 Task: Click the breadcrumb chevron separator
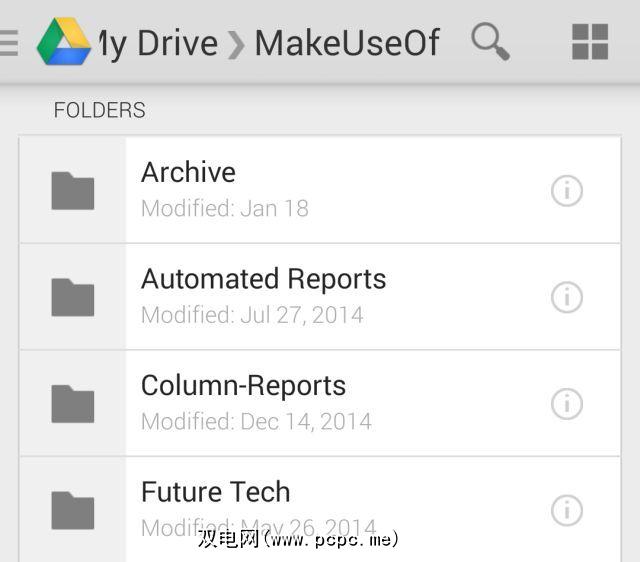(x=236, y=45)
